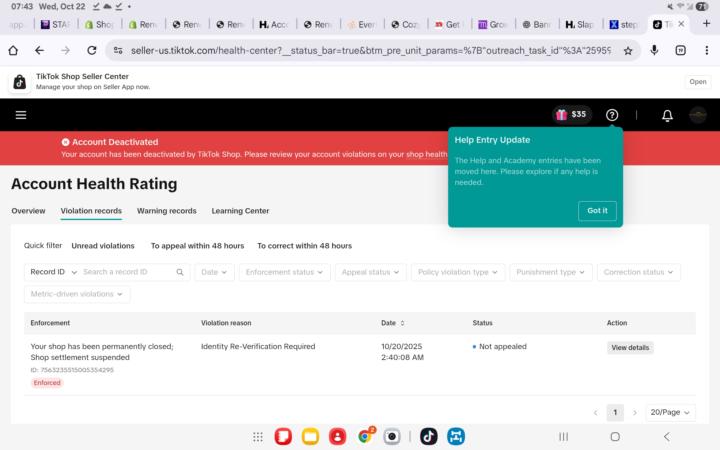Screen dimensions: 720x450
Task: Reload the page with browser refresh icon
Action: pyautogui.click(x=92, y=50)
